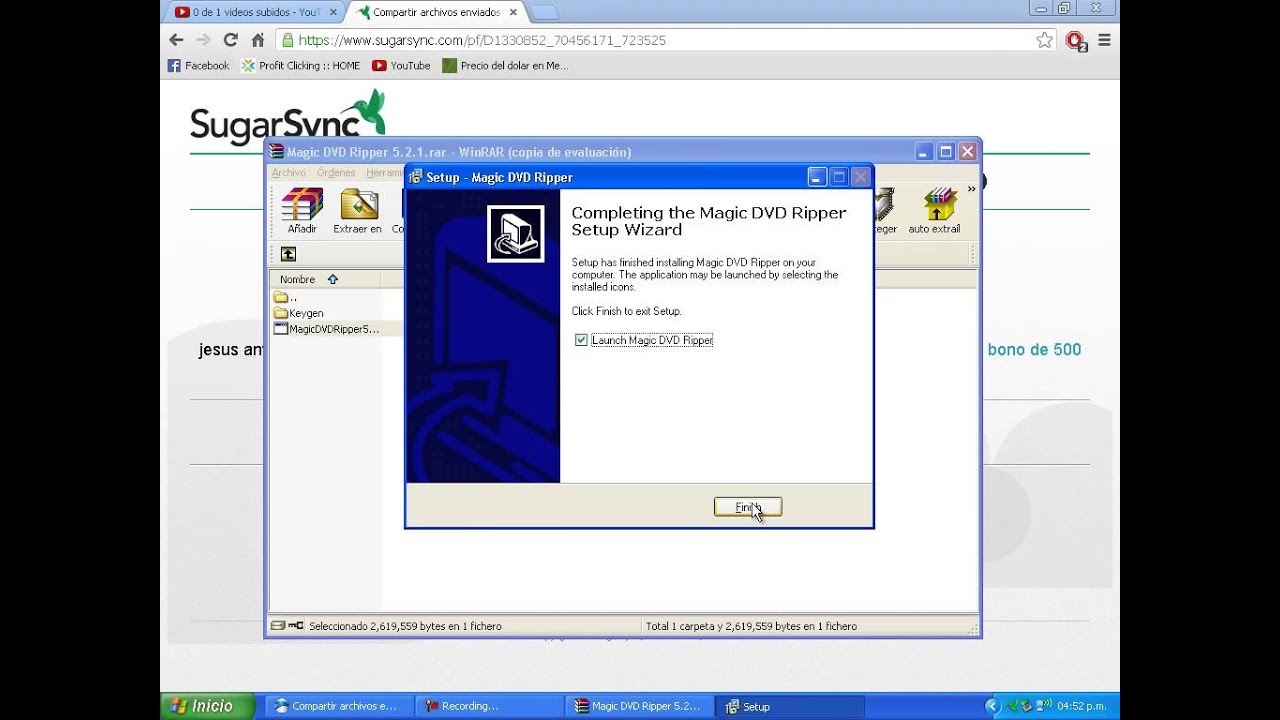Open the Facebook bookmark
The height and width of the screenshot is (720, 1280).
pos(198,66)
